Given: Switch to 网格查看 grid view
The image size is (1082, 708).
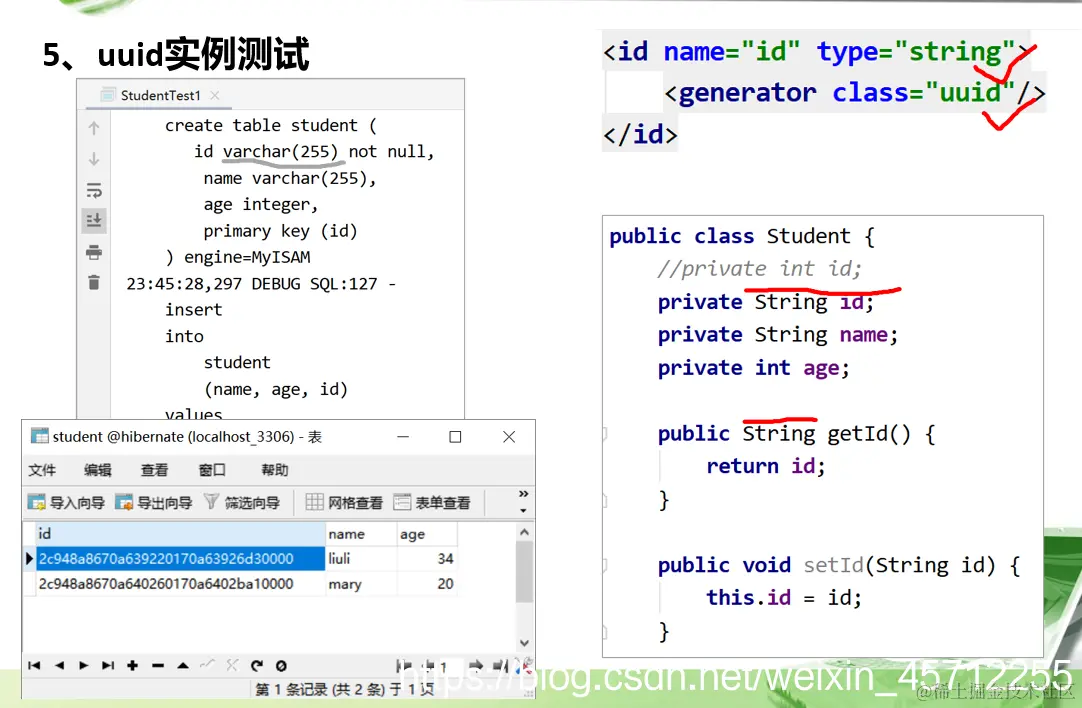Looking at the screenshot, I should [x=344, y=502].
